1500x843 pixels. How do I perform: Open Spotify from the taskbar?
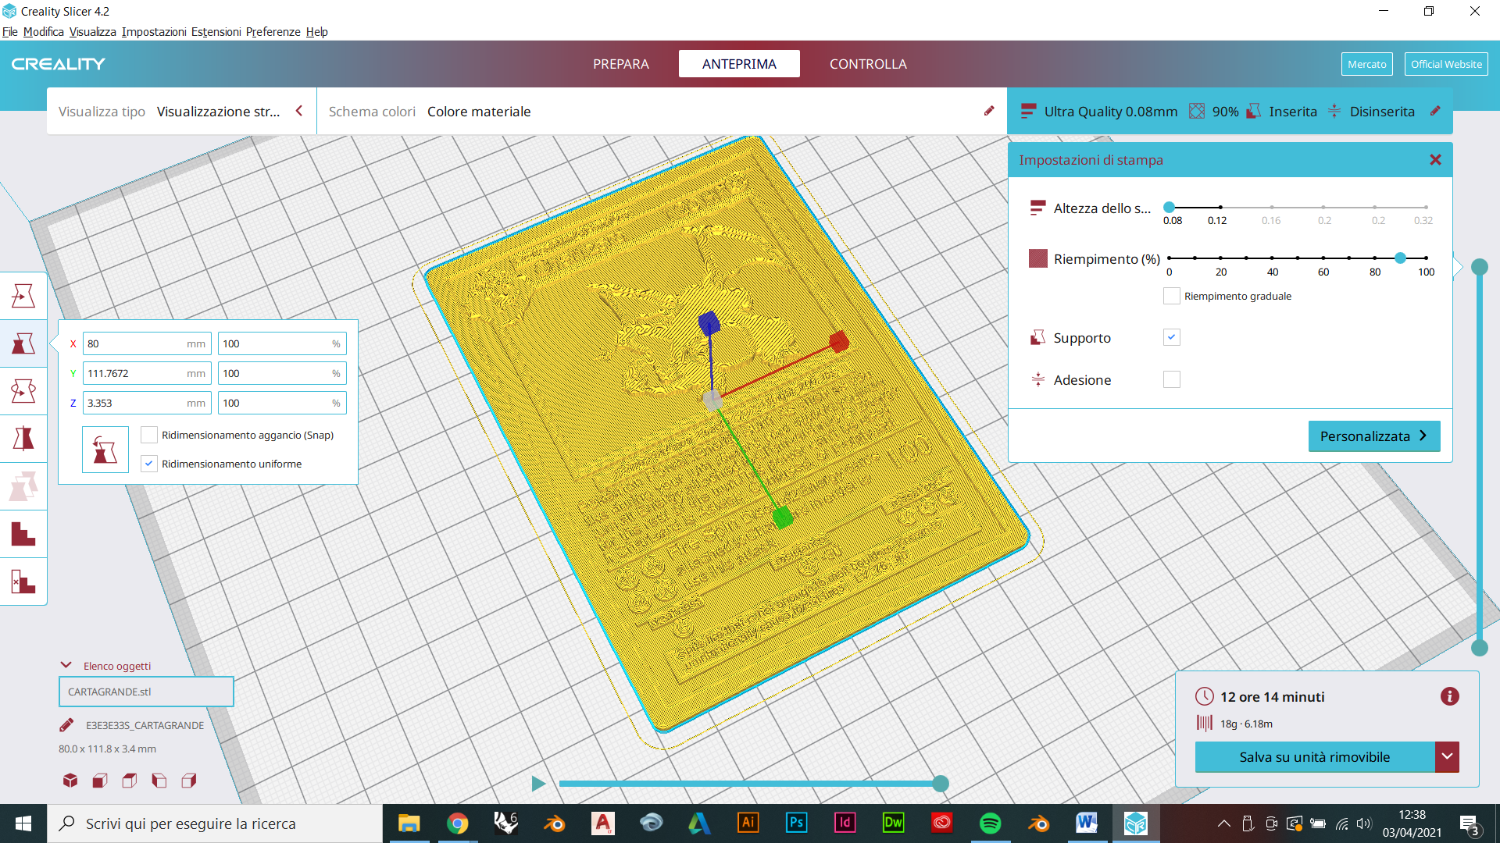[990, 823]
